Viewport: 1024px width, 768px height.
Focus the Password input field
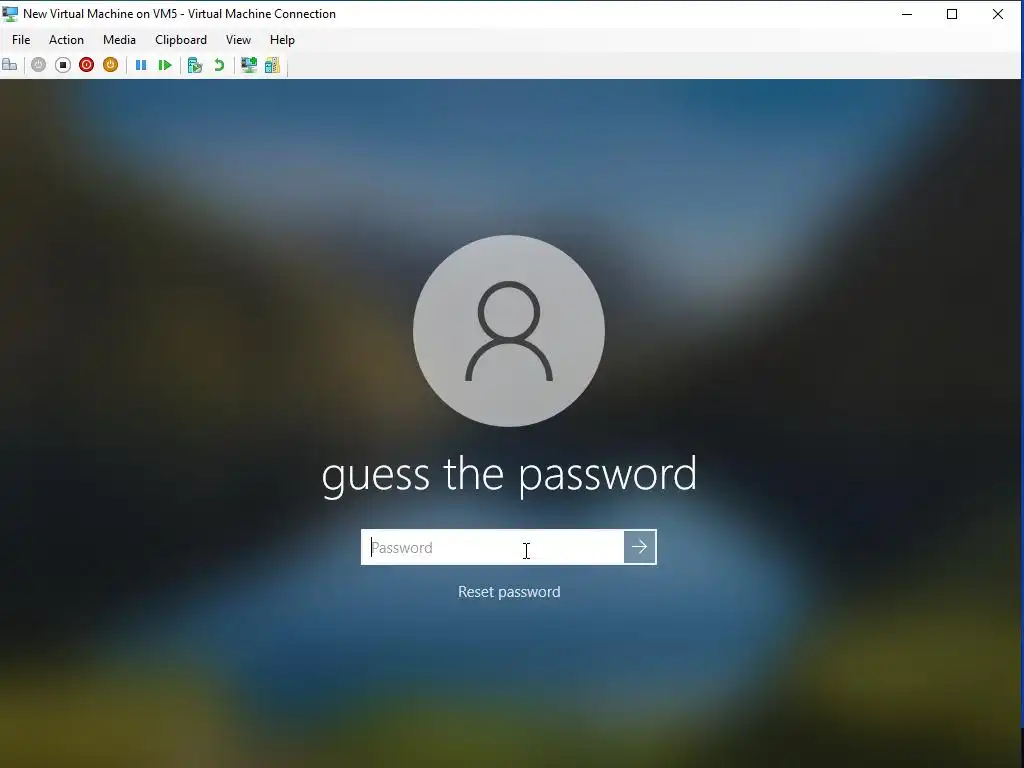pos(492,547)
